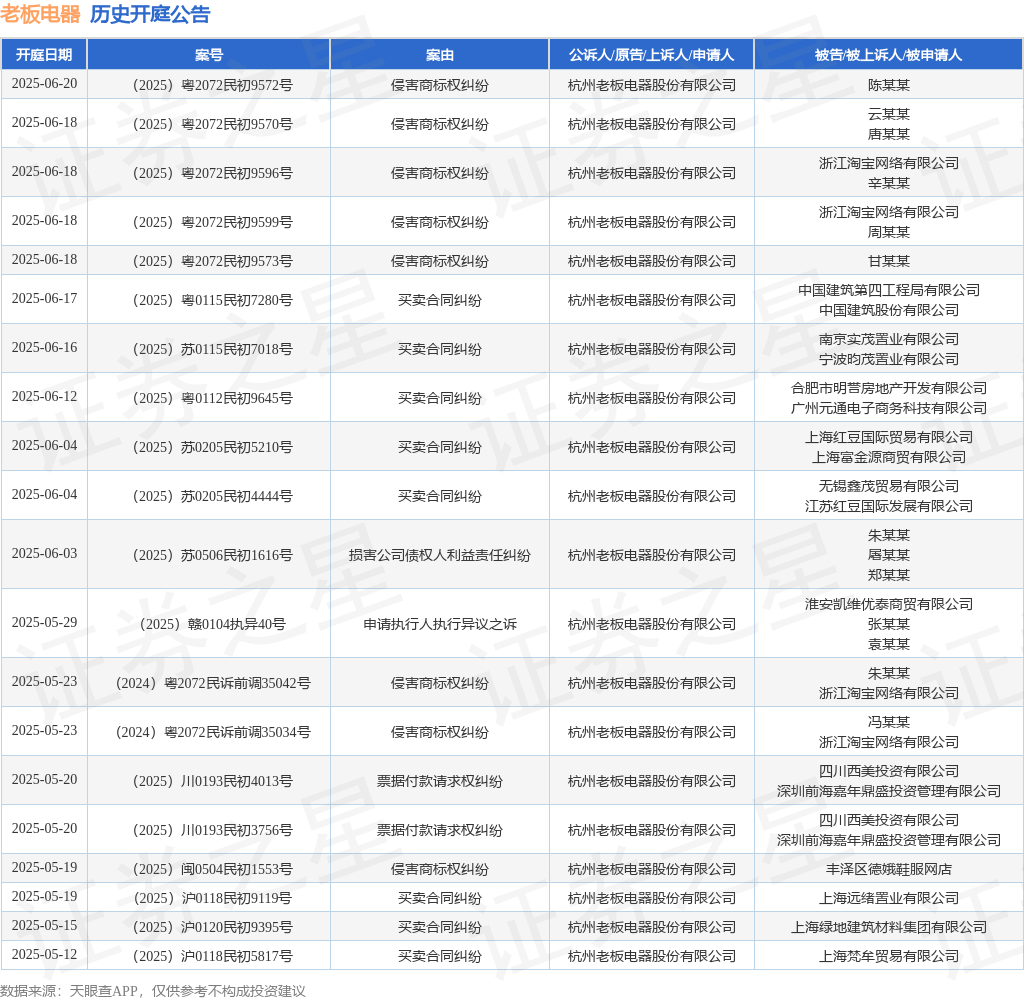1024x1000 pixels.
Task: Click cause 申请执行人执行异议之诉
Action: click(440, 624)
